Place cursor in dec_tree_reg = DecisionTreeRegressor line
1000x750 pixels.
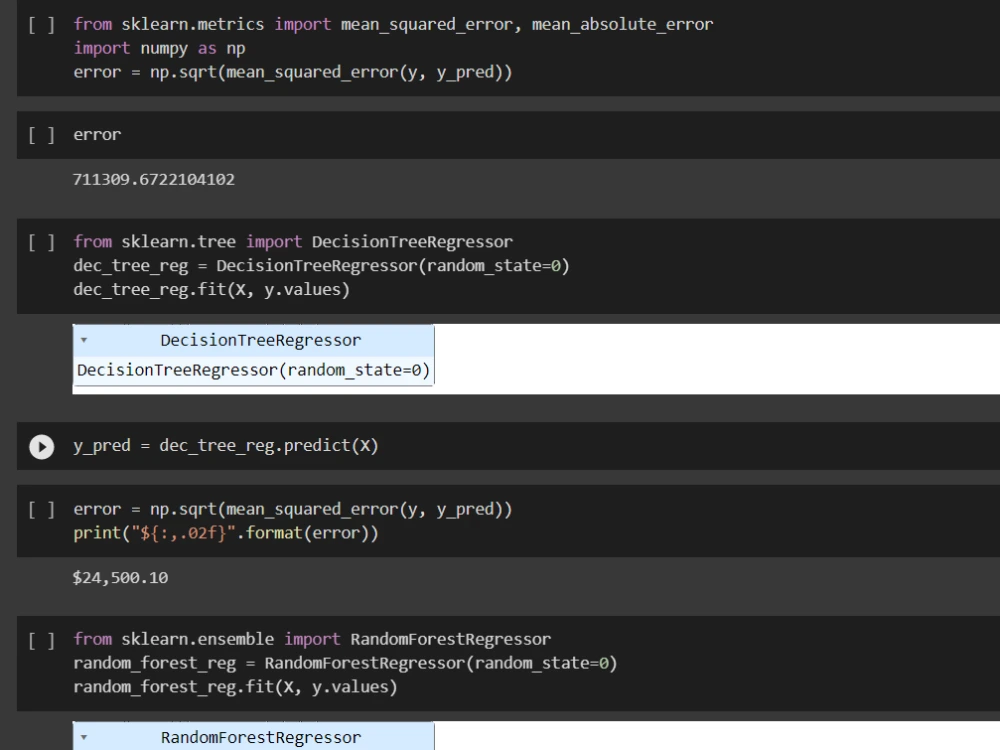[321, 265]
